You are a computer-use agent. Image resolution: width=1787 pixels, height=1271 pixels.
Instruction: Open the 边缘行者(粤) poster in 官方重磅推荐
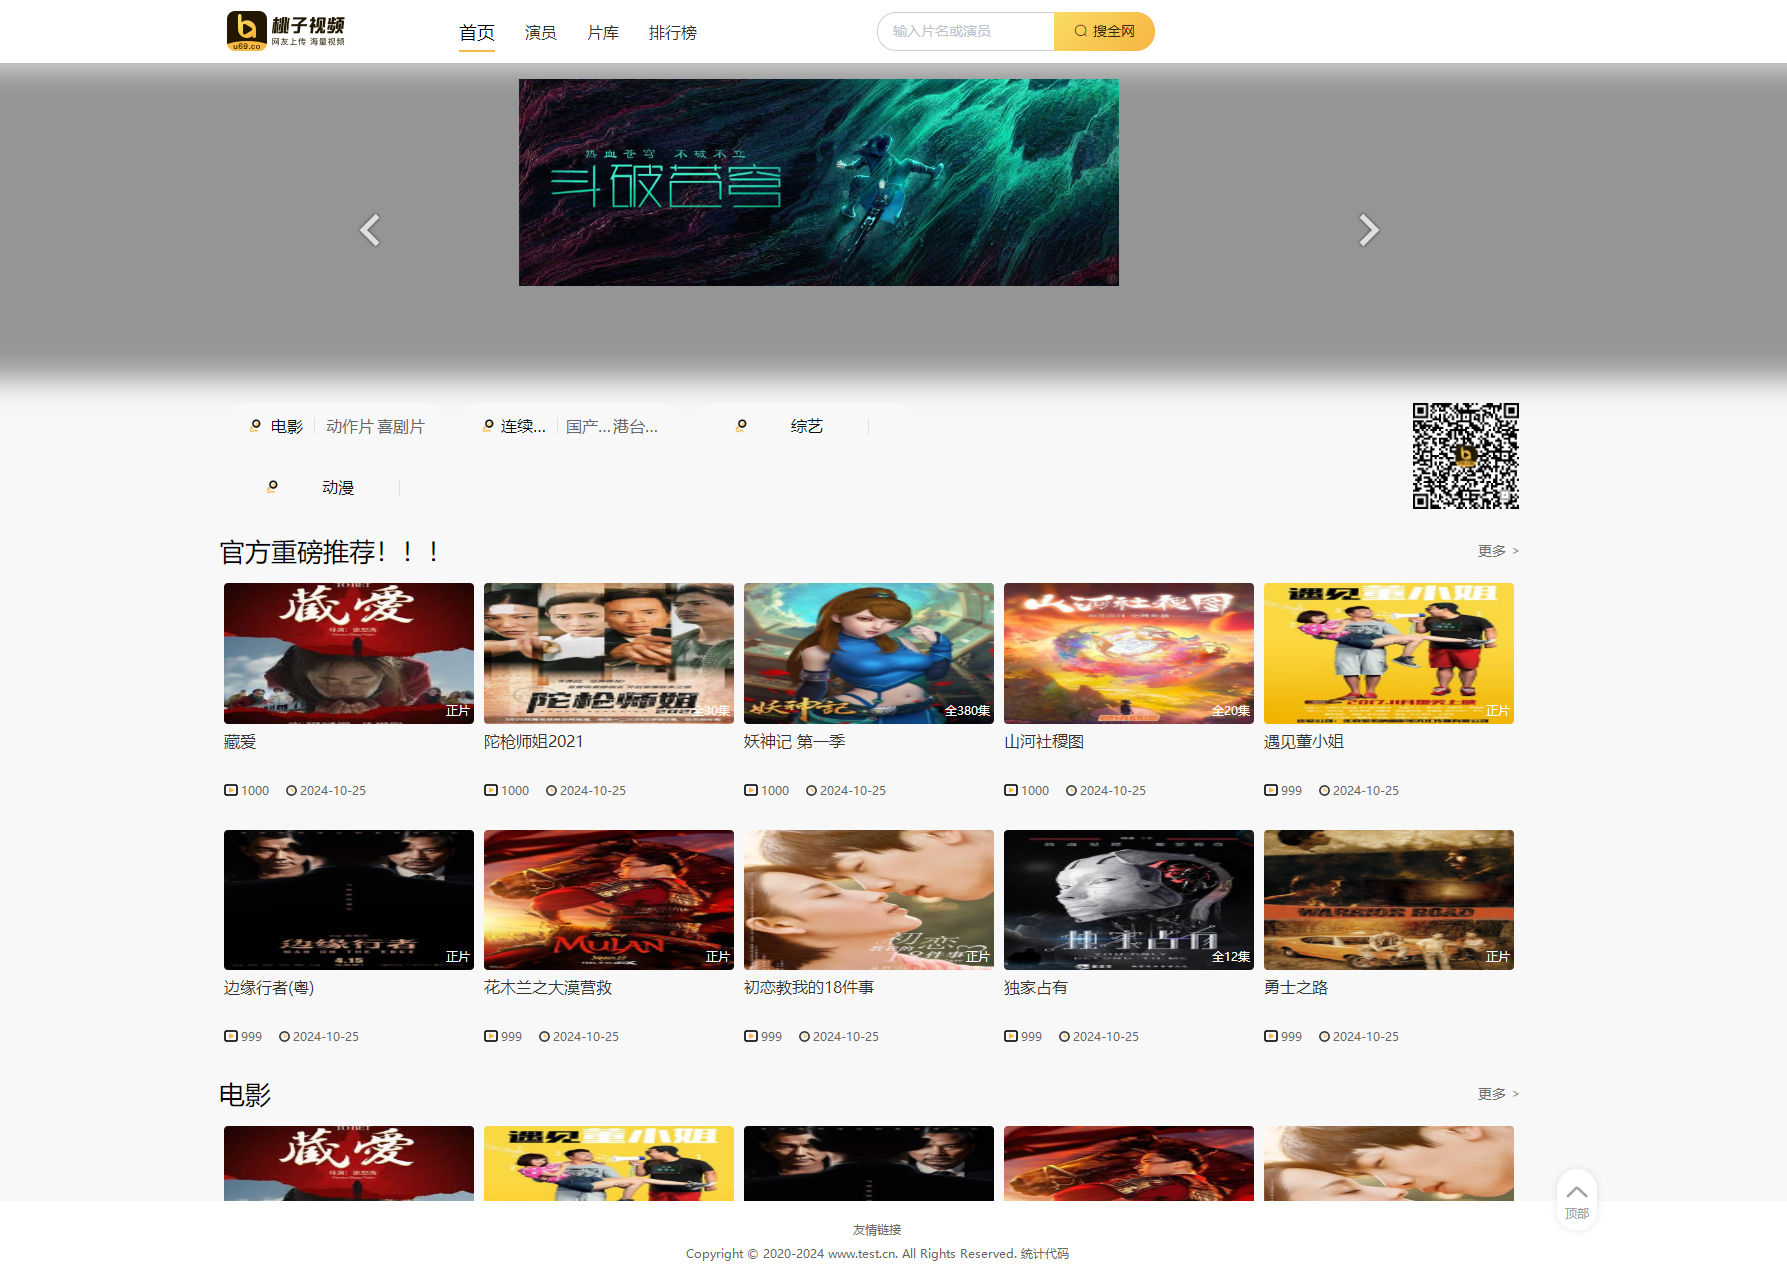pos(349,900)
